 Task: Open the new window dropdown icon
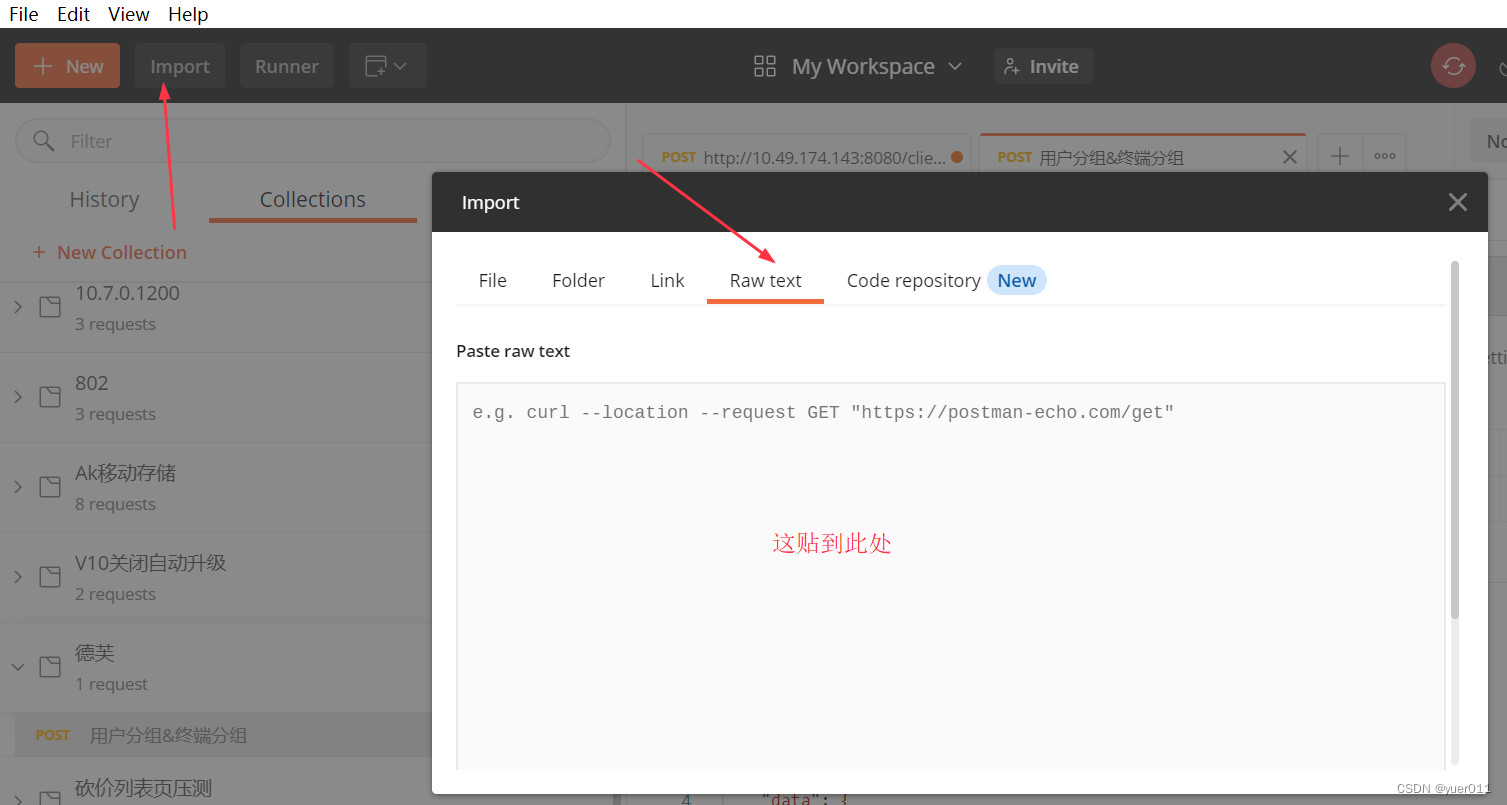pyautogui.click(x=388, y=66)
